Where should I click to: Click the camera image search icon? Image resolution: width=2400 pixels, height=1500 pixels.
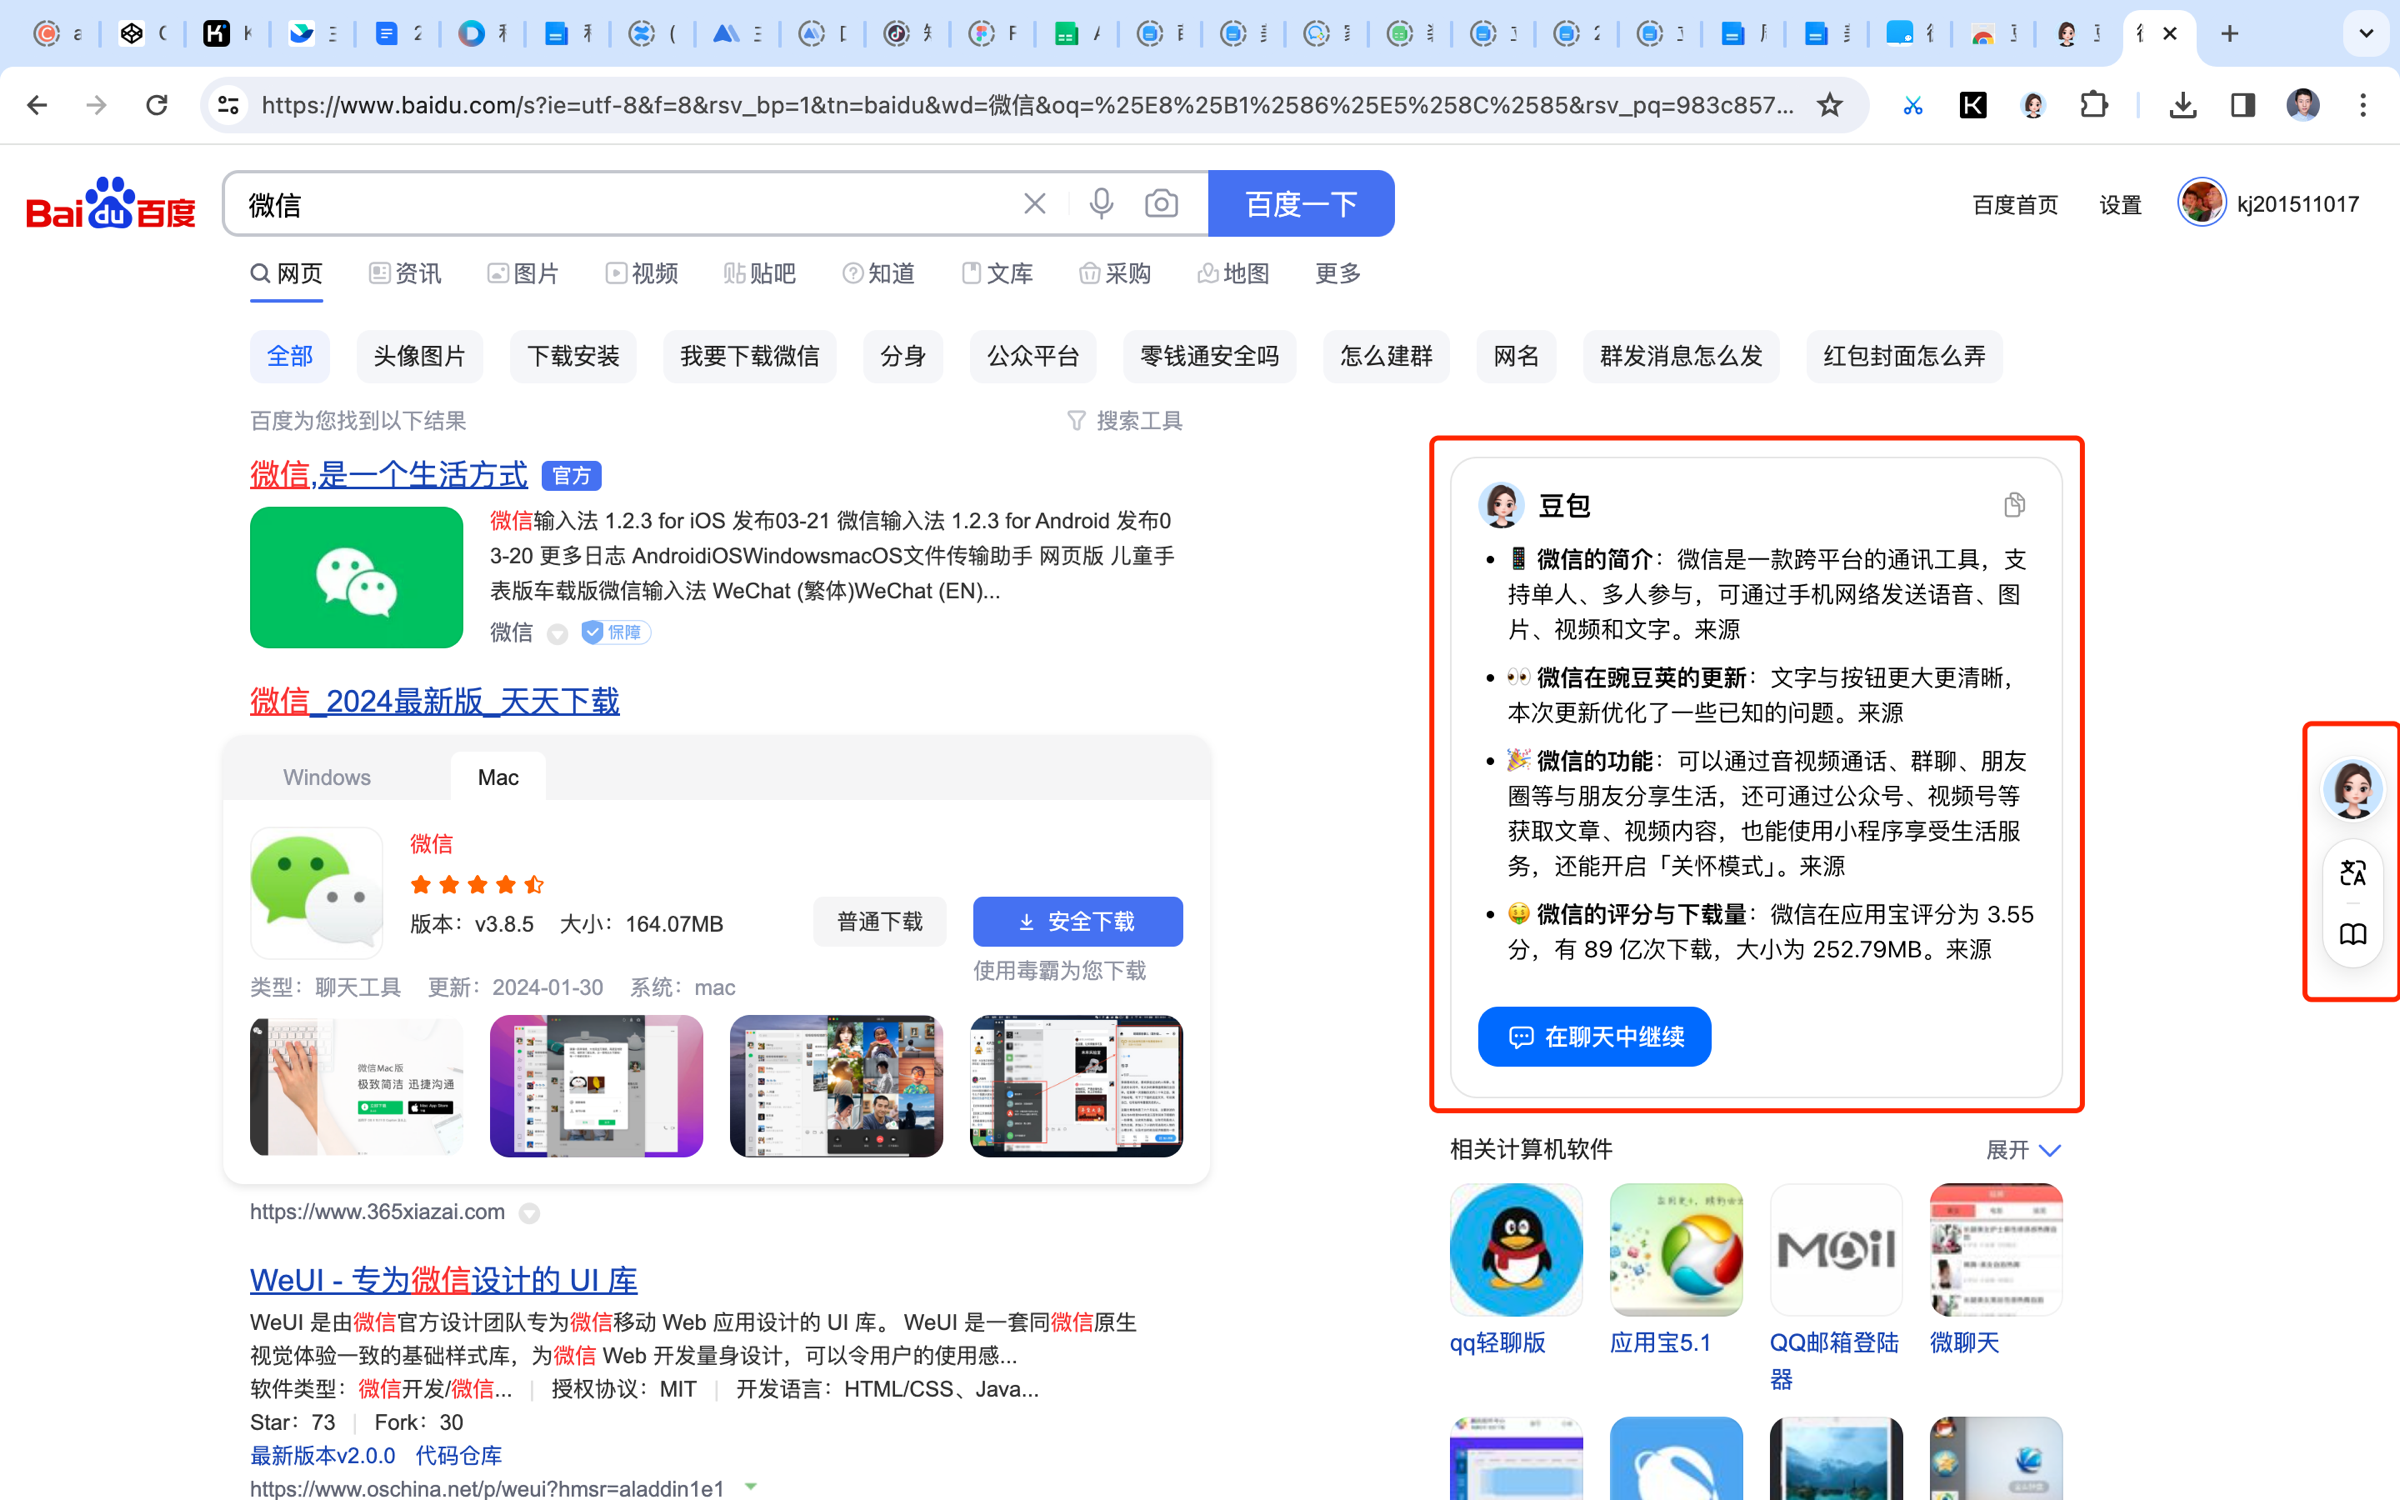(x=1161, y=204)
